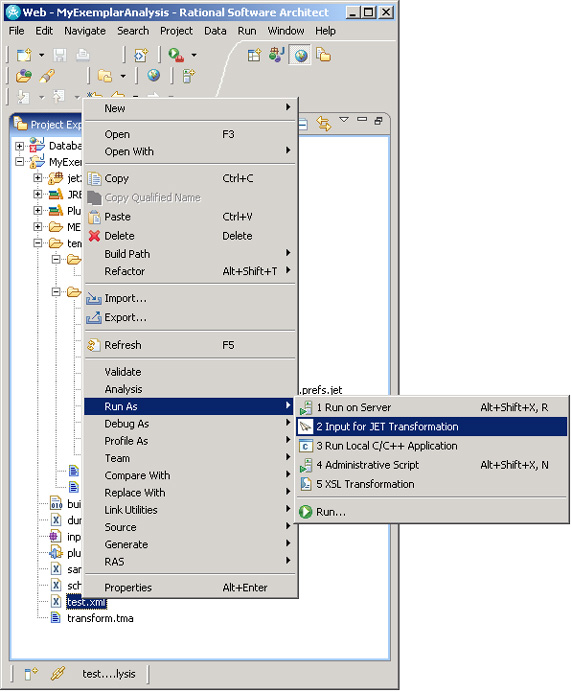Maximize the Project Explorer view
The width and height of the screenshot is (572, 692).
[378, 120]
